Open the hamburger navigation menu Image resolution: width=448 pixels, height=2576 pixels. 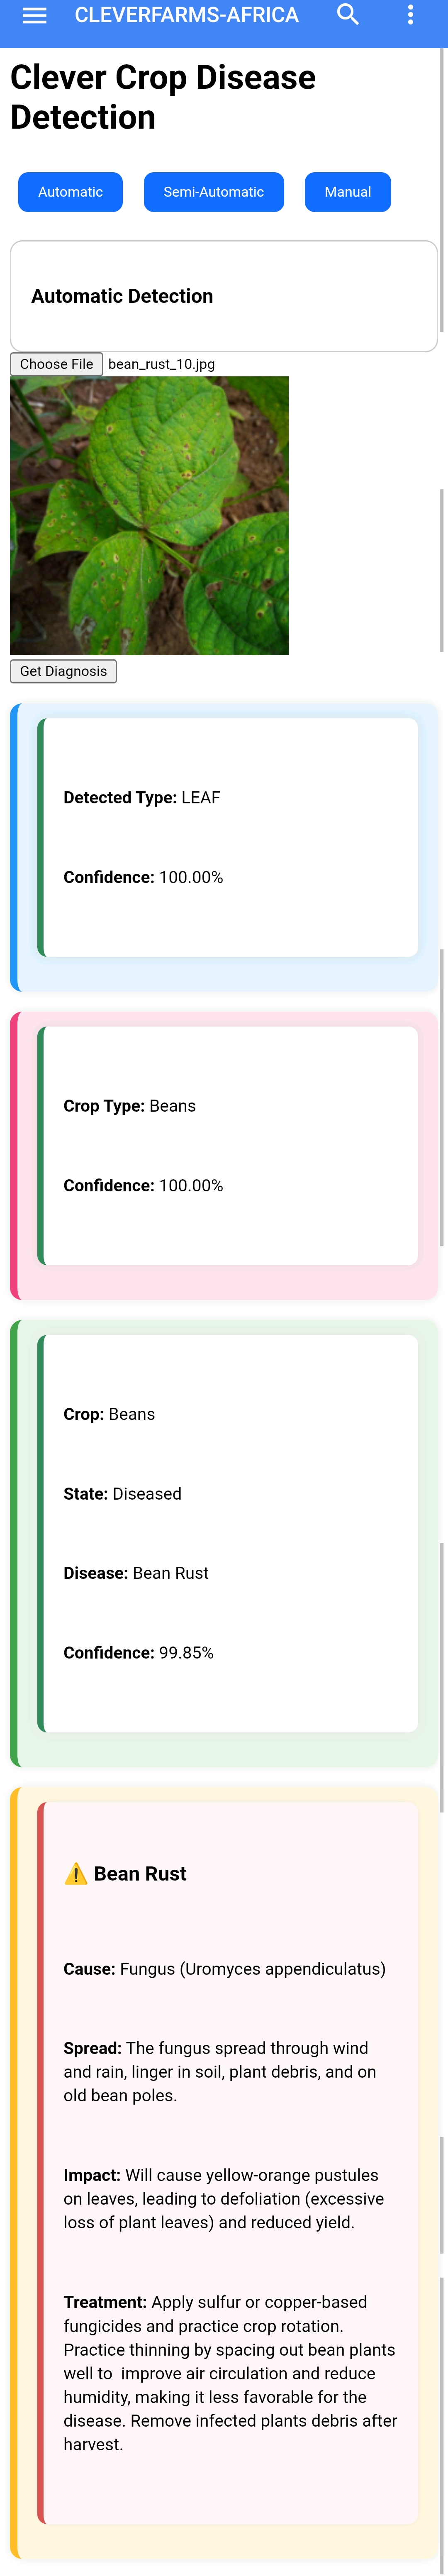point(33,16)
